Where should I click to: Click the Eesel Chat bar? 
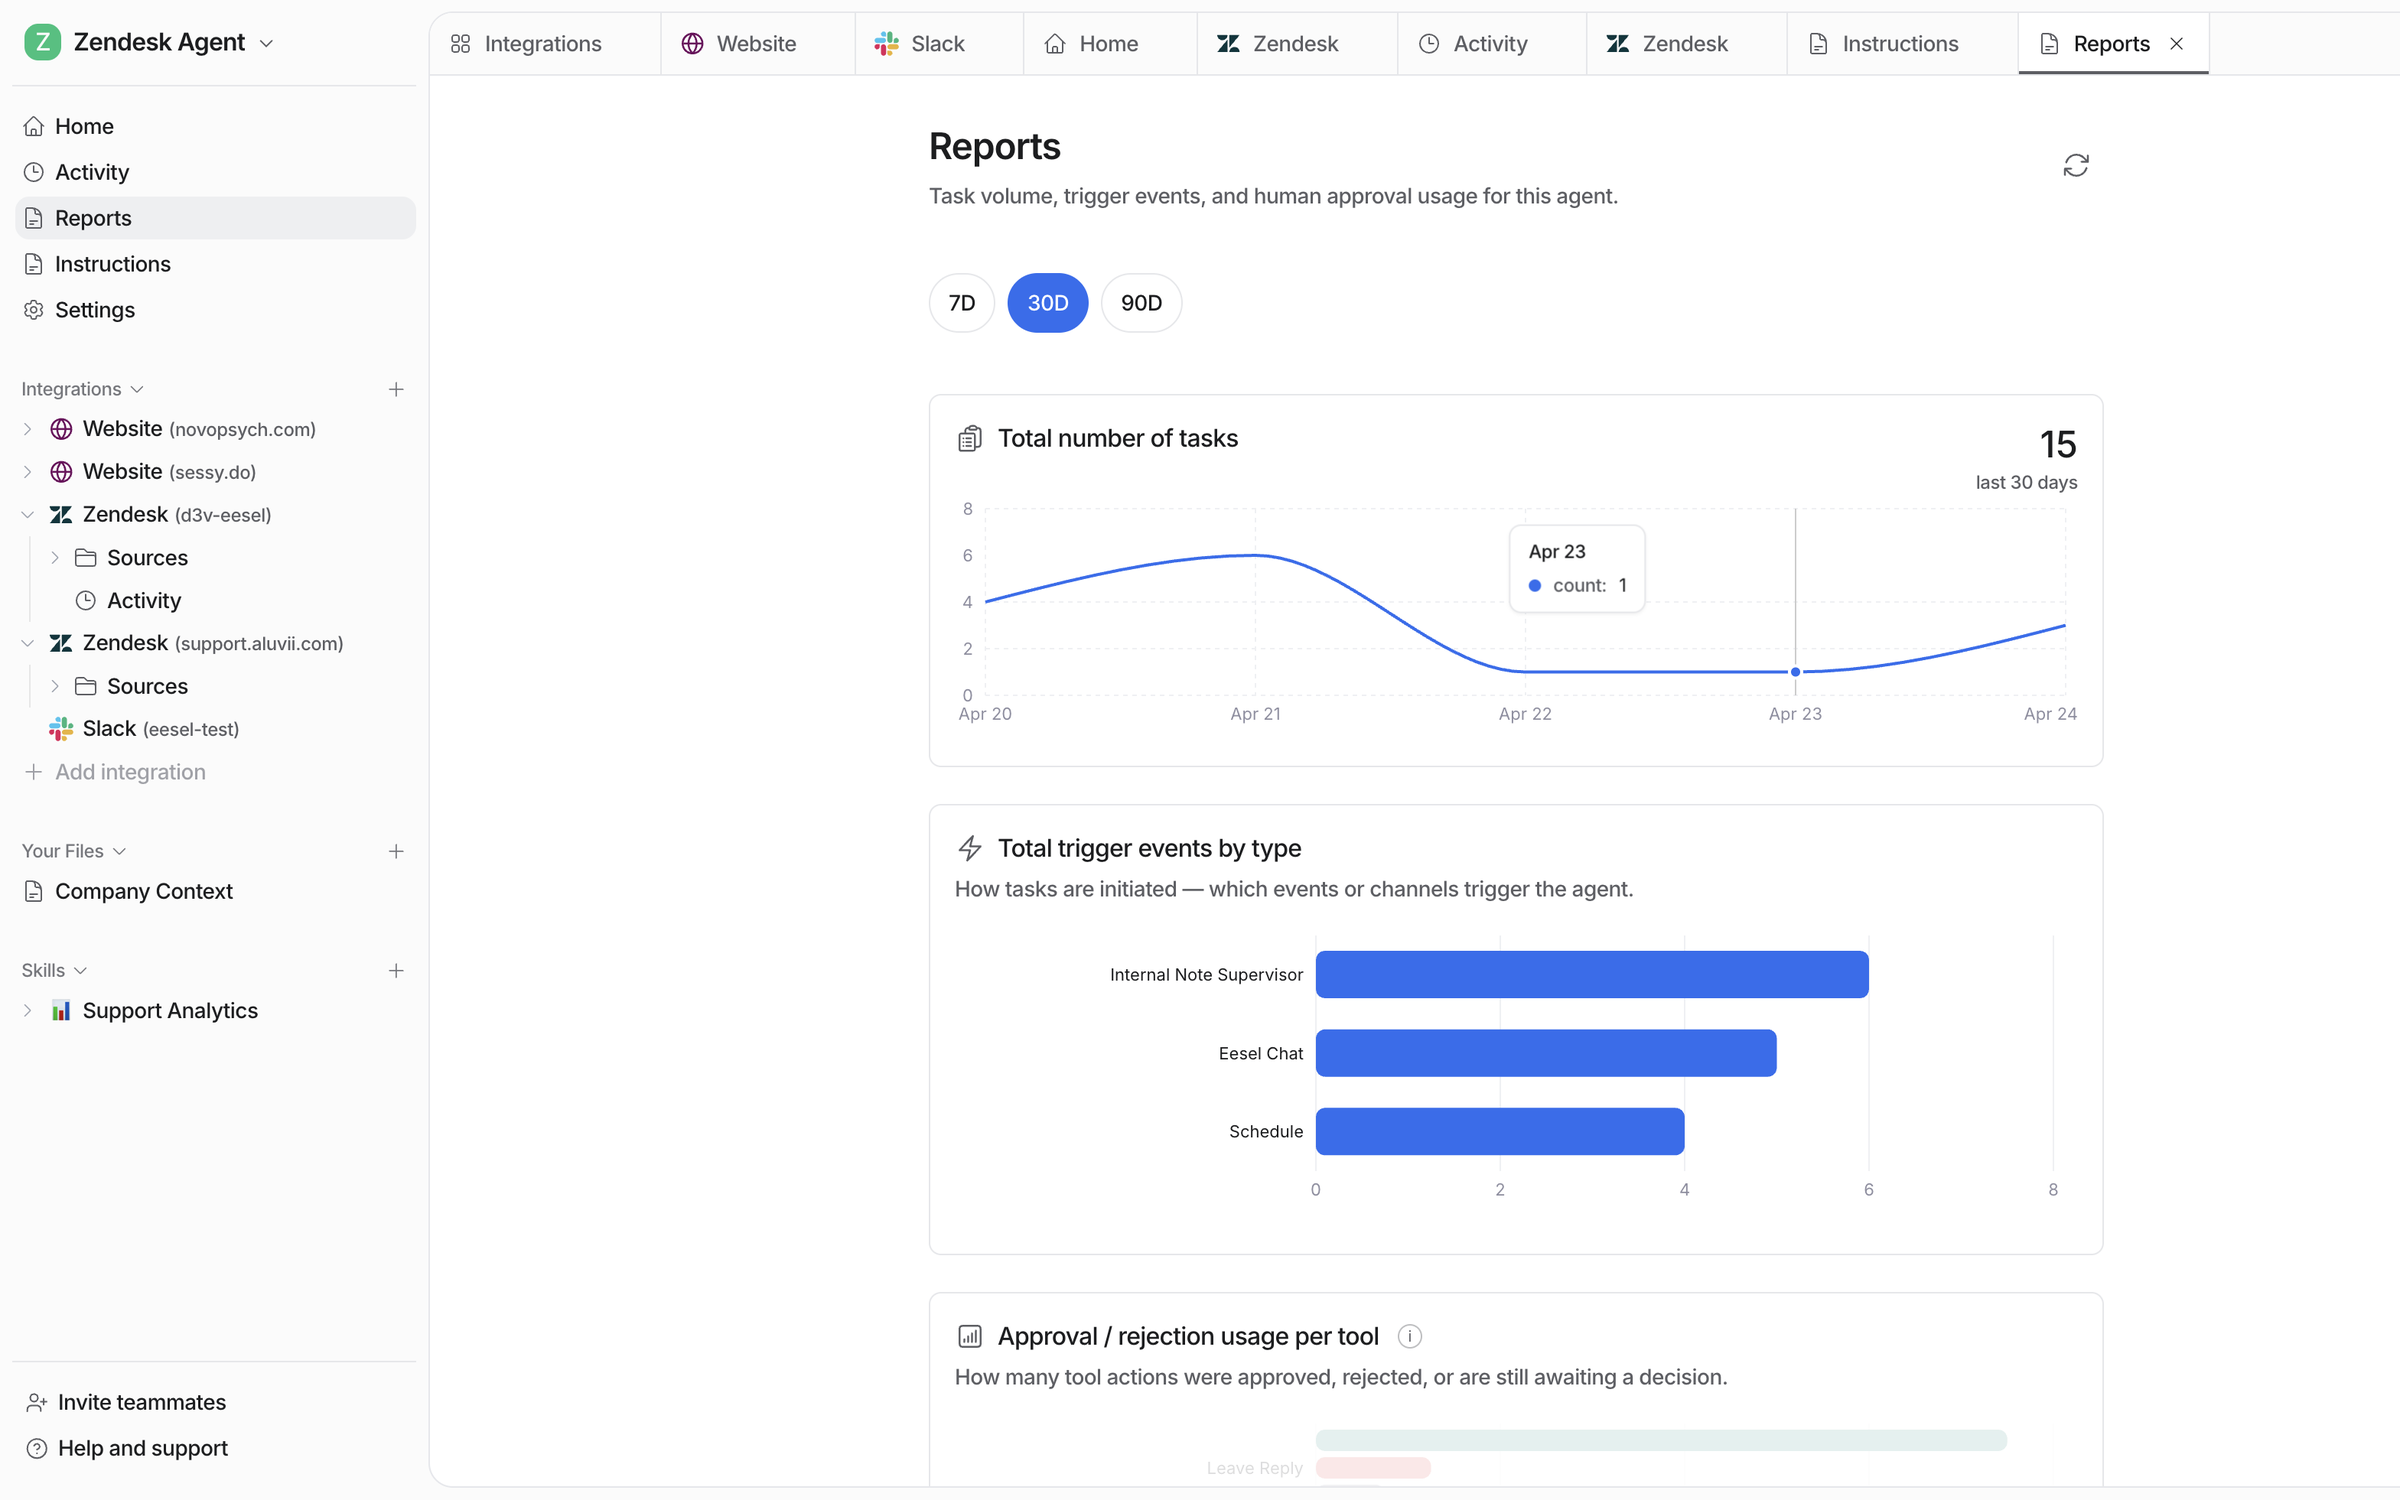click(x=1546, y=1053)
